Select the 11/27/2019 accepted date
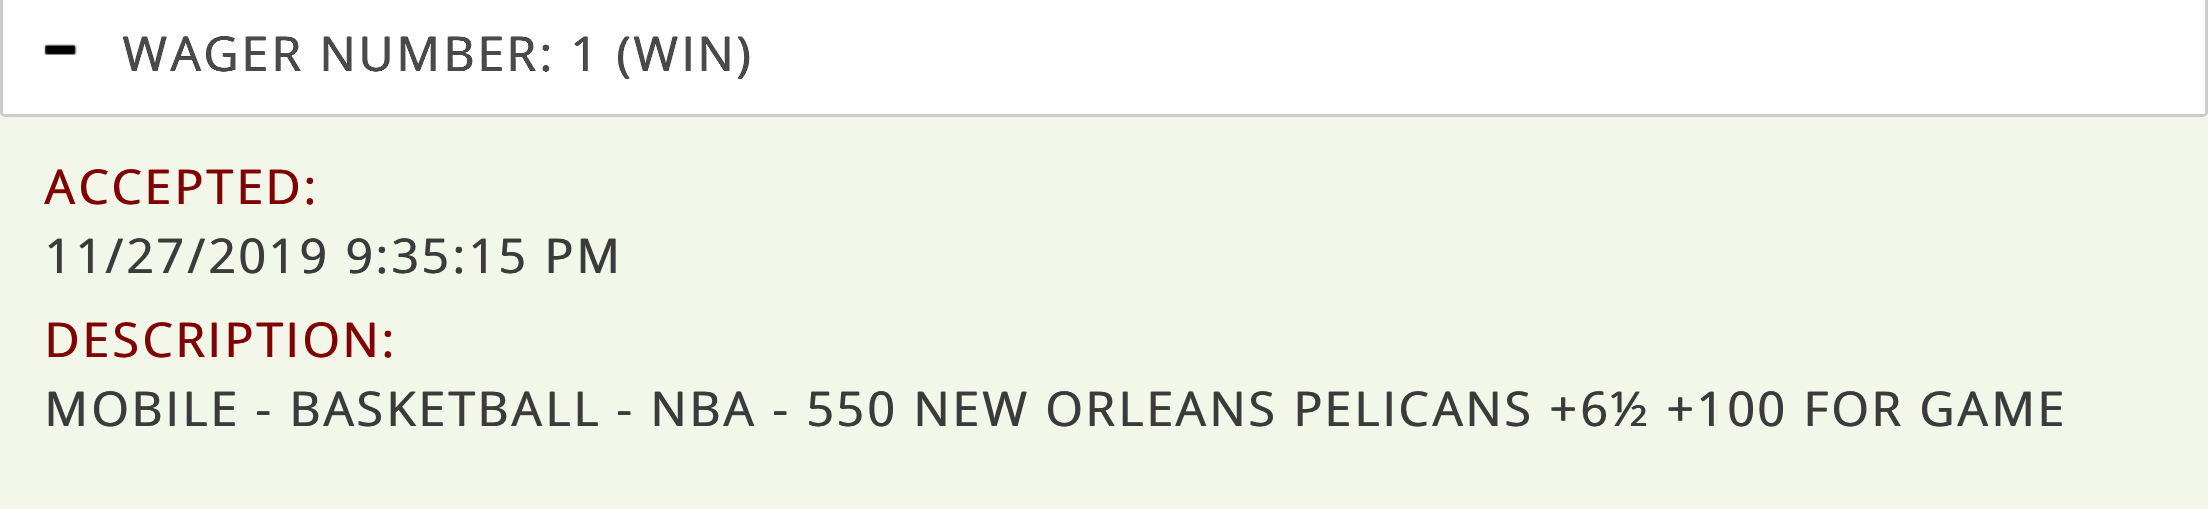Viewport: 2208px width, 509px height. [187, 257]
